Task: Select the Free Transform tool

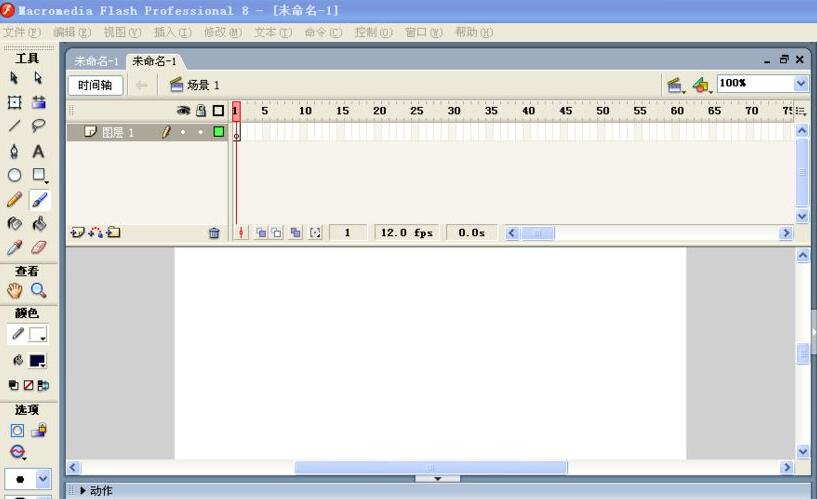Action: 14,102
